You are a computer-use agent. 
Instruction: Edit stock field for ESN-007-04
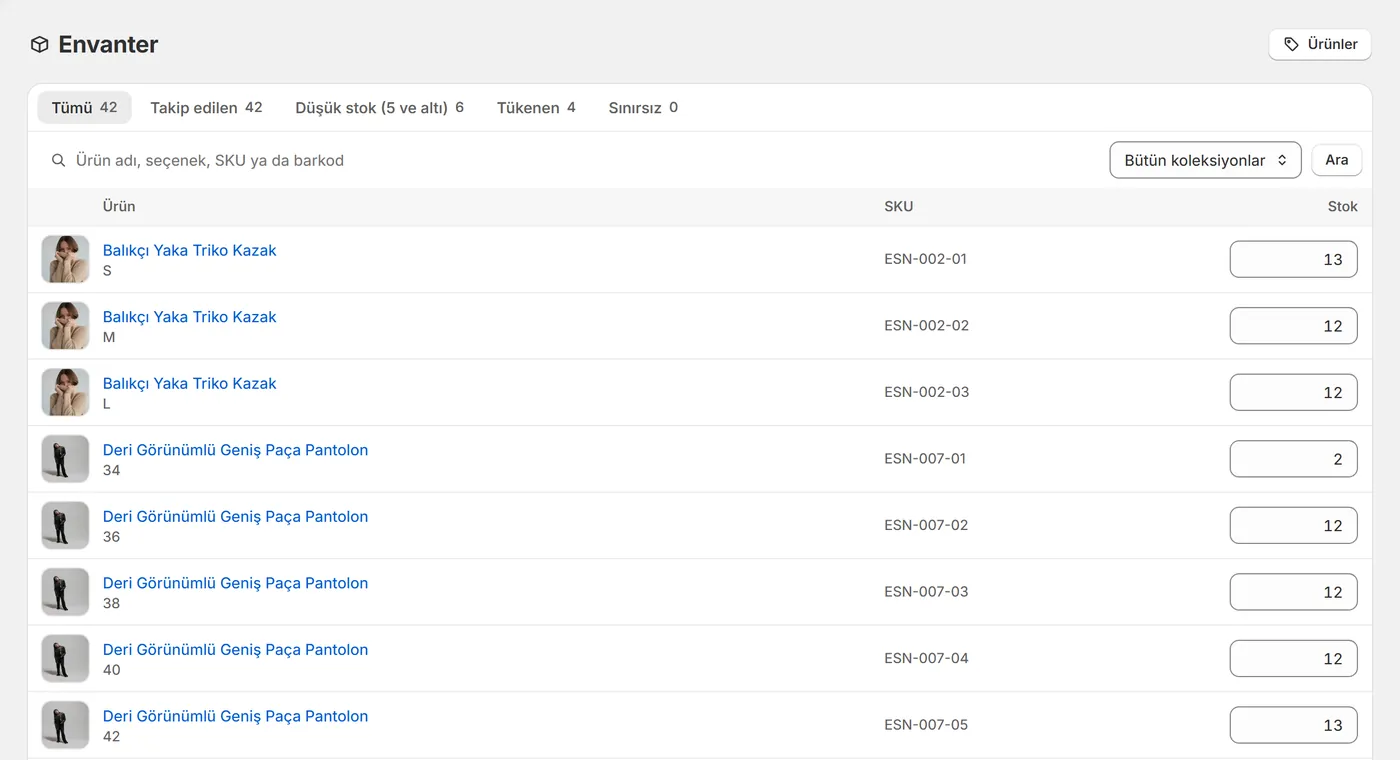1293,658
